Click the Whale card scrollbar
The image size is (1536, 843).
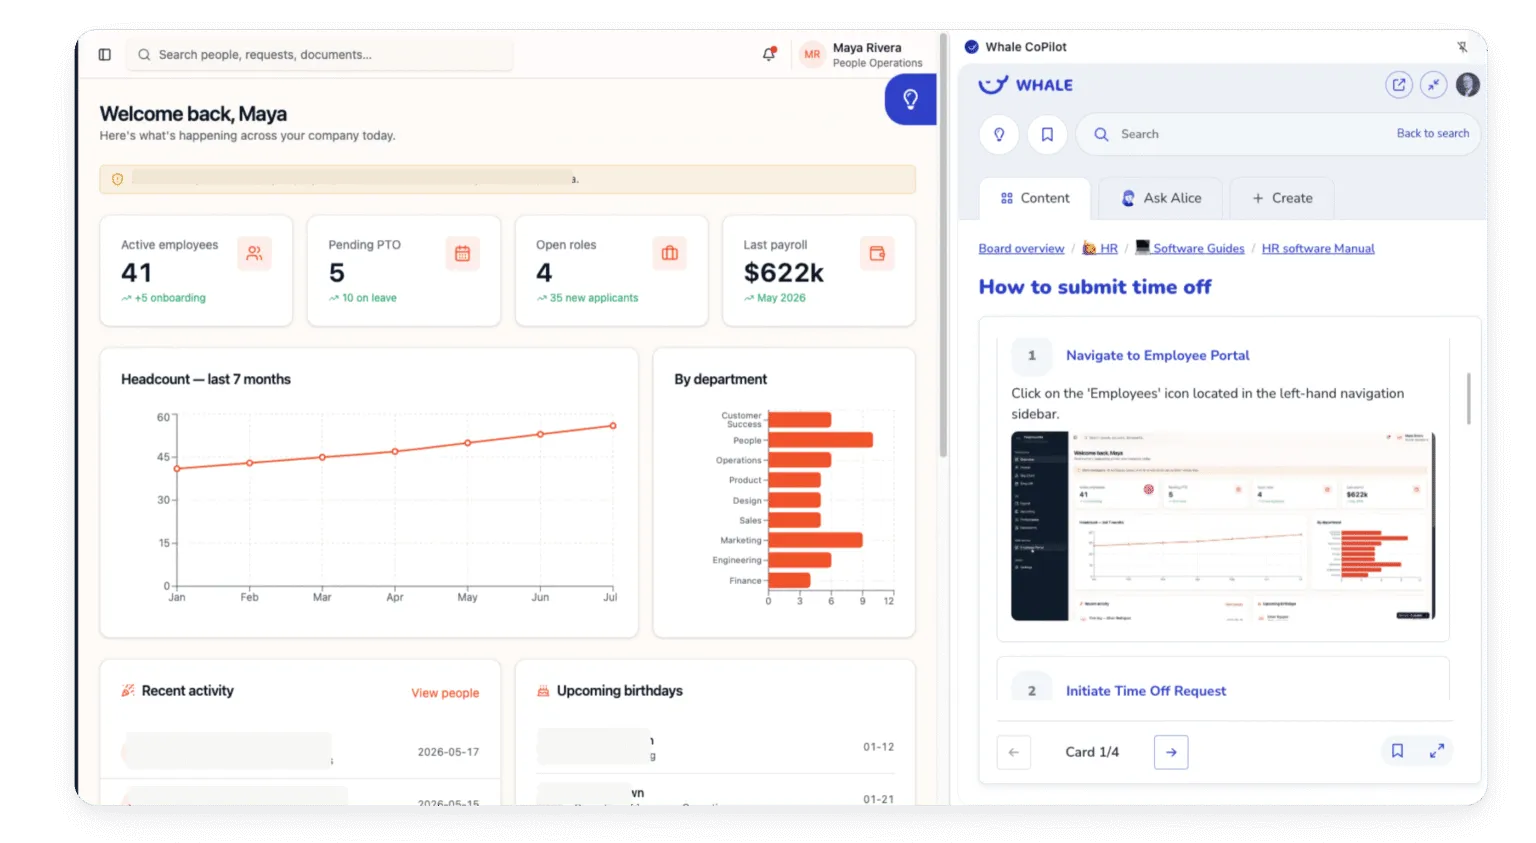(1468, 398)
